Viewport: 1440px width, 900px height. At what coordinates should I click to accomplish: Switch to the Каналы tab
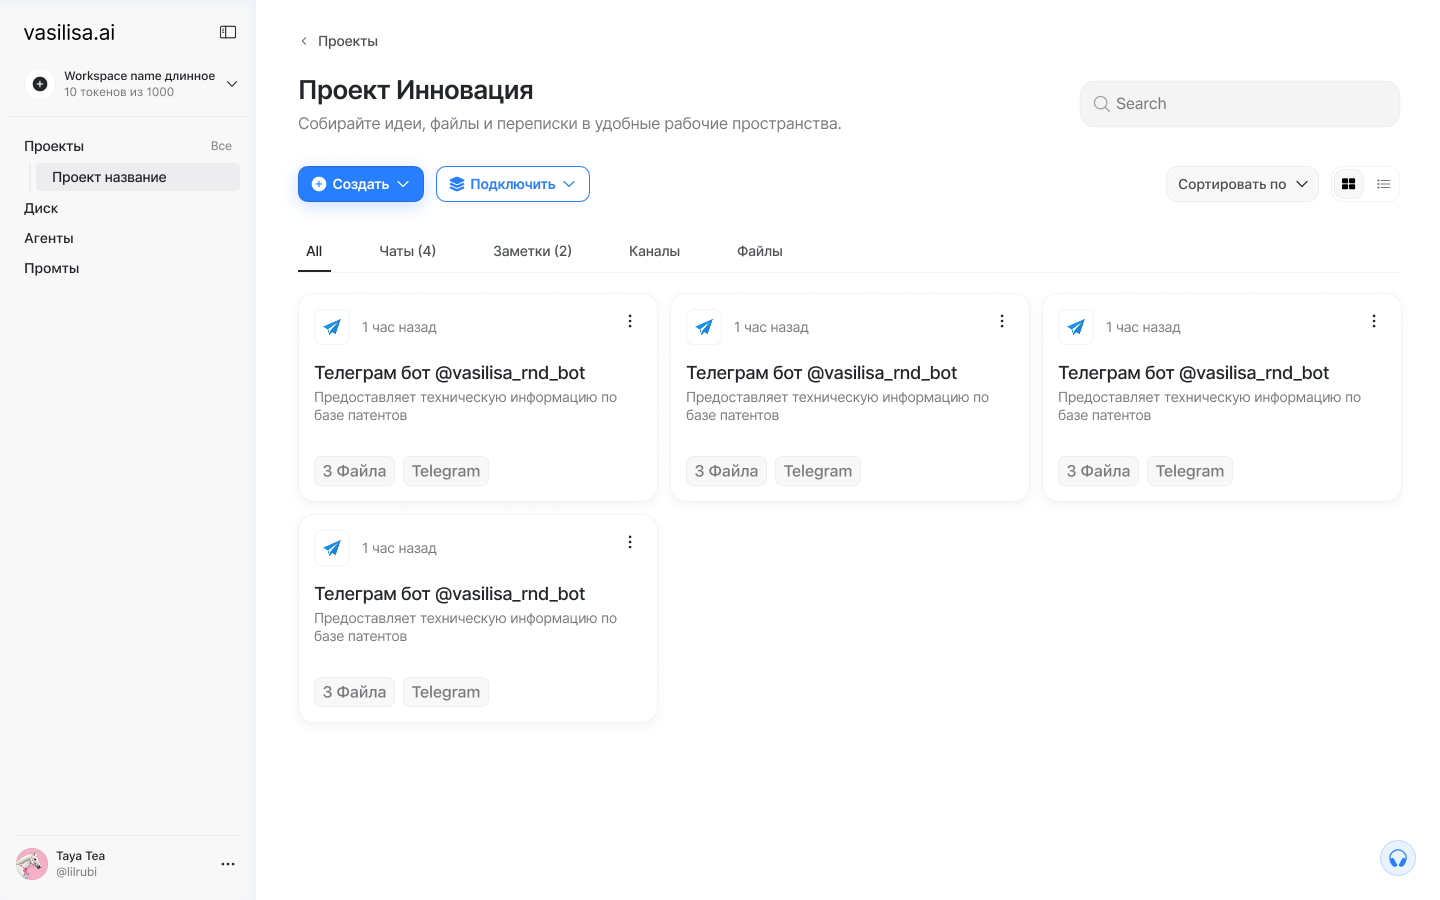(x=655, y=251)
